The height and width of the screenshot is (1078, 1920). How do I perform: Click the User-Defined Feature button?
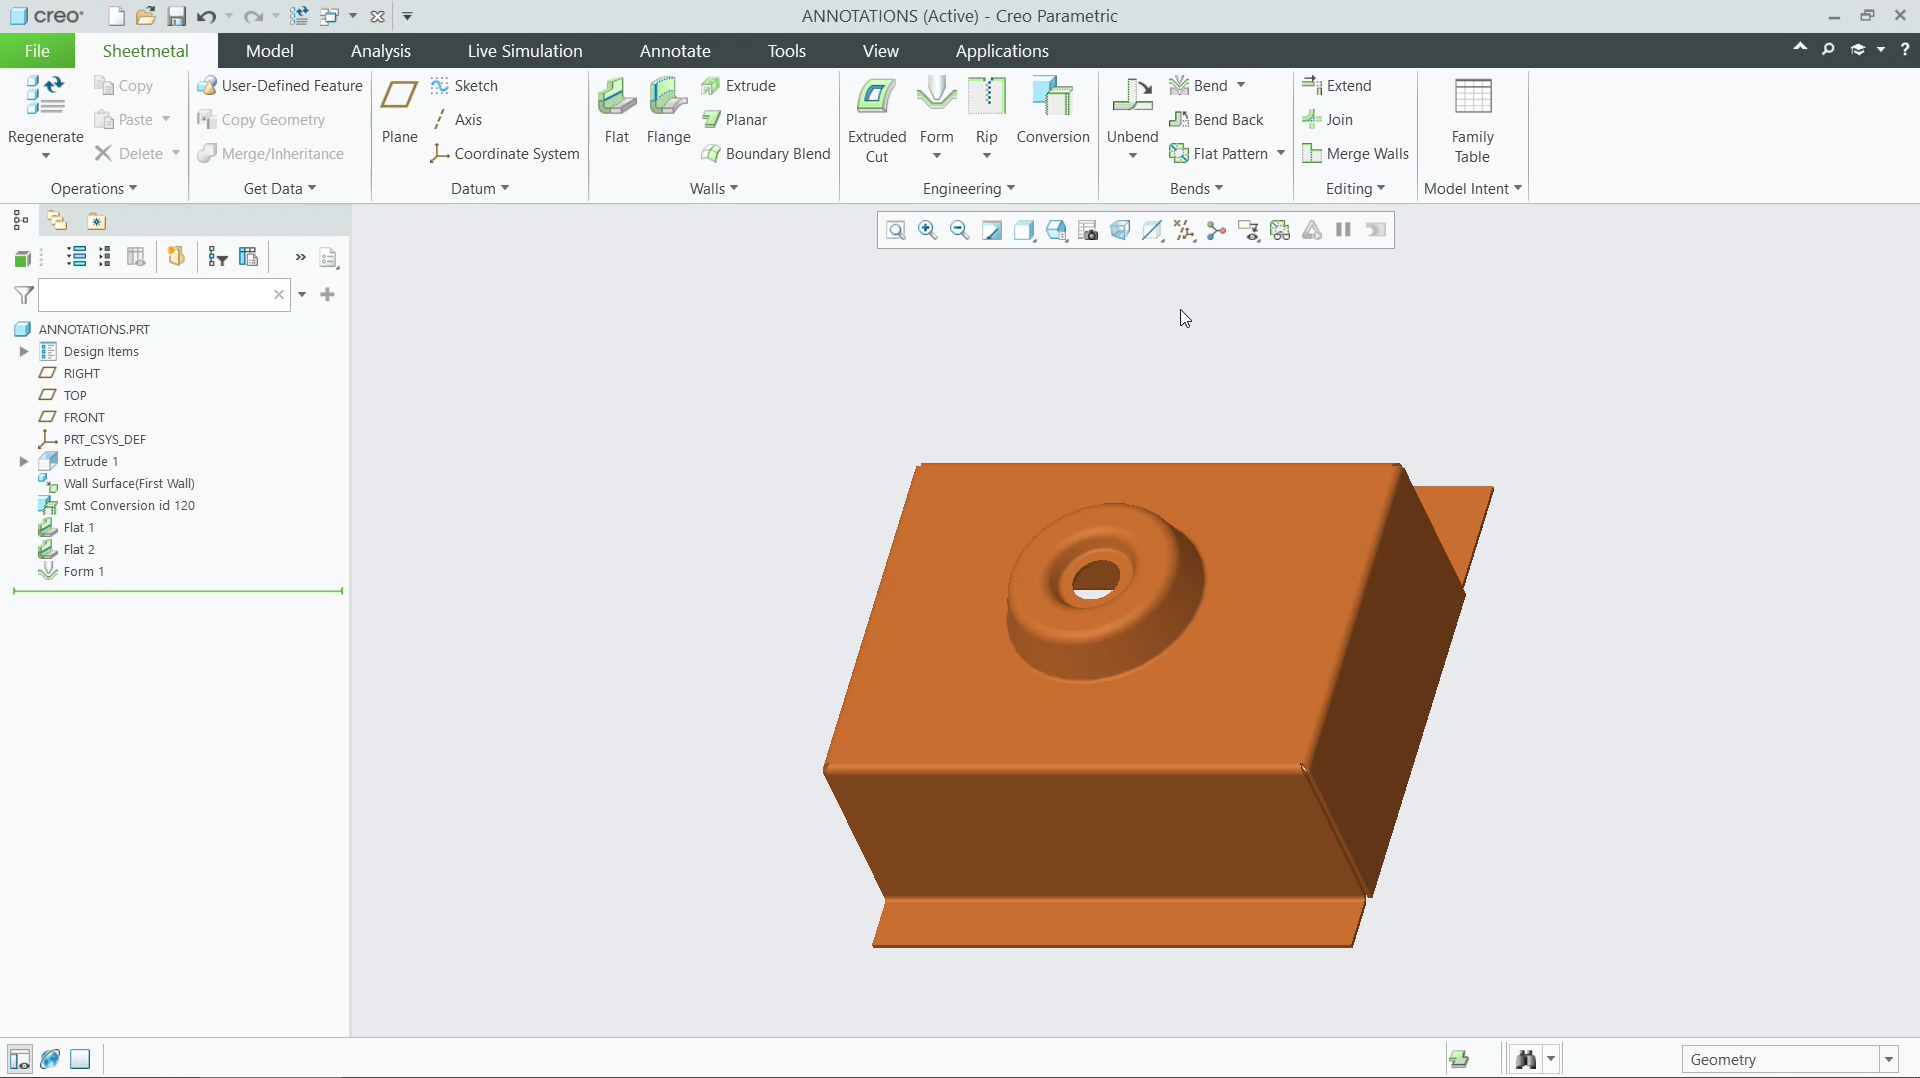[280, 86]
